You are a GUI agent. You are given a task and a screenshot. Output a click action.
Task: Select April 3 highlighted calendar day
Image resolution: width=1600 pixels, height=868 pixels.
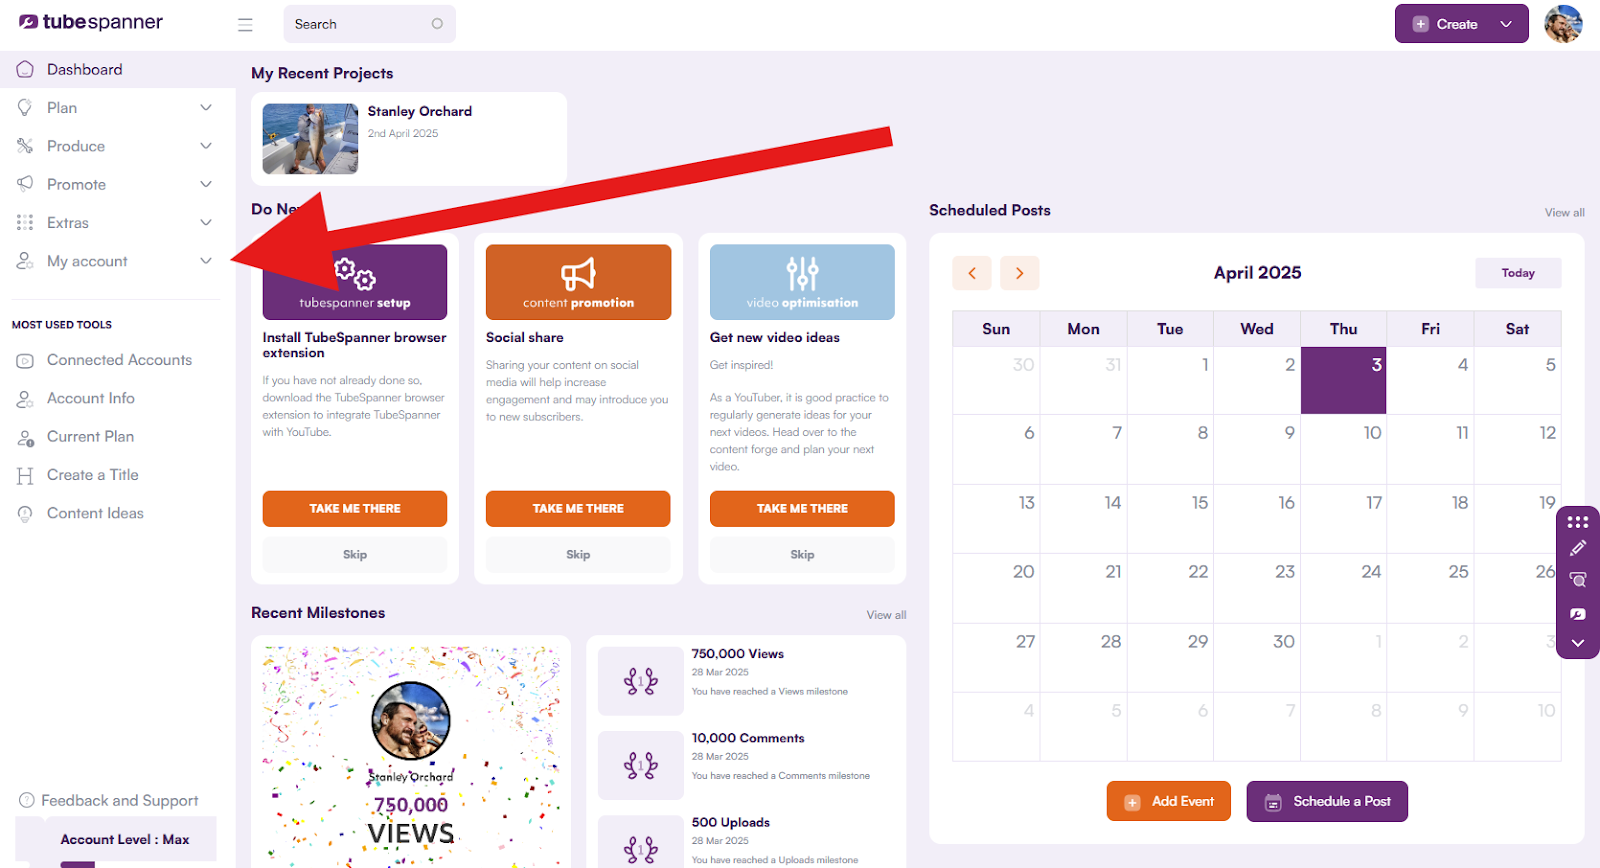pyautogui.click(x=1343, y=380)
